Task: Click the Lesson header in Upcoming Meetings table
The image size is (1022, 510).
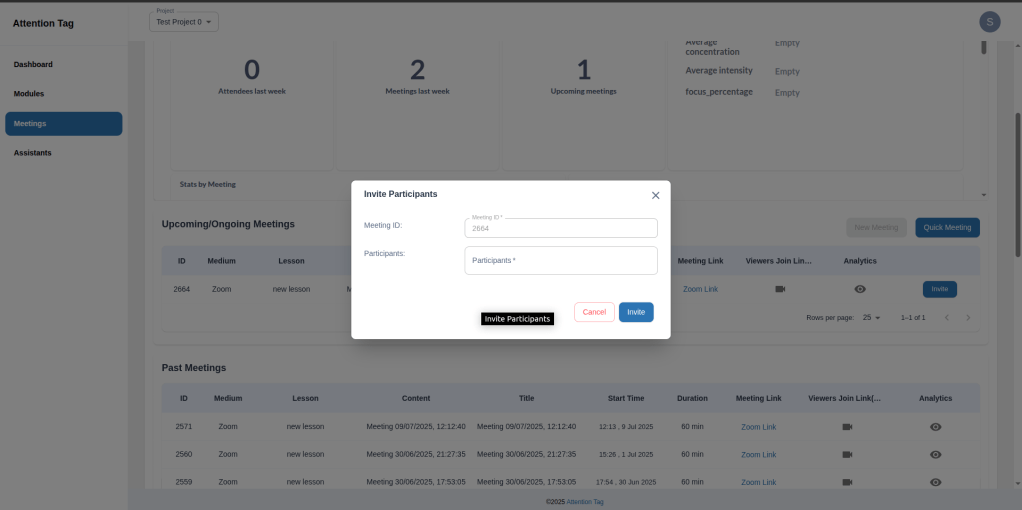Action: tap(291, 261)
